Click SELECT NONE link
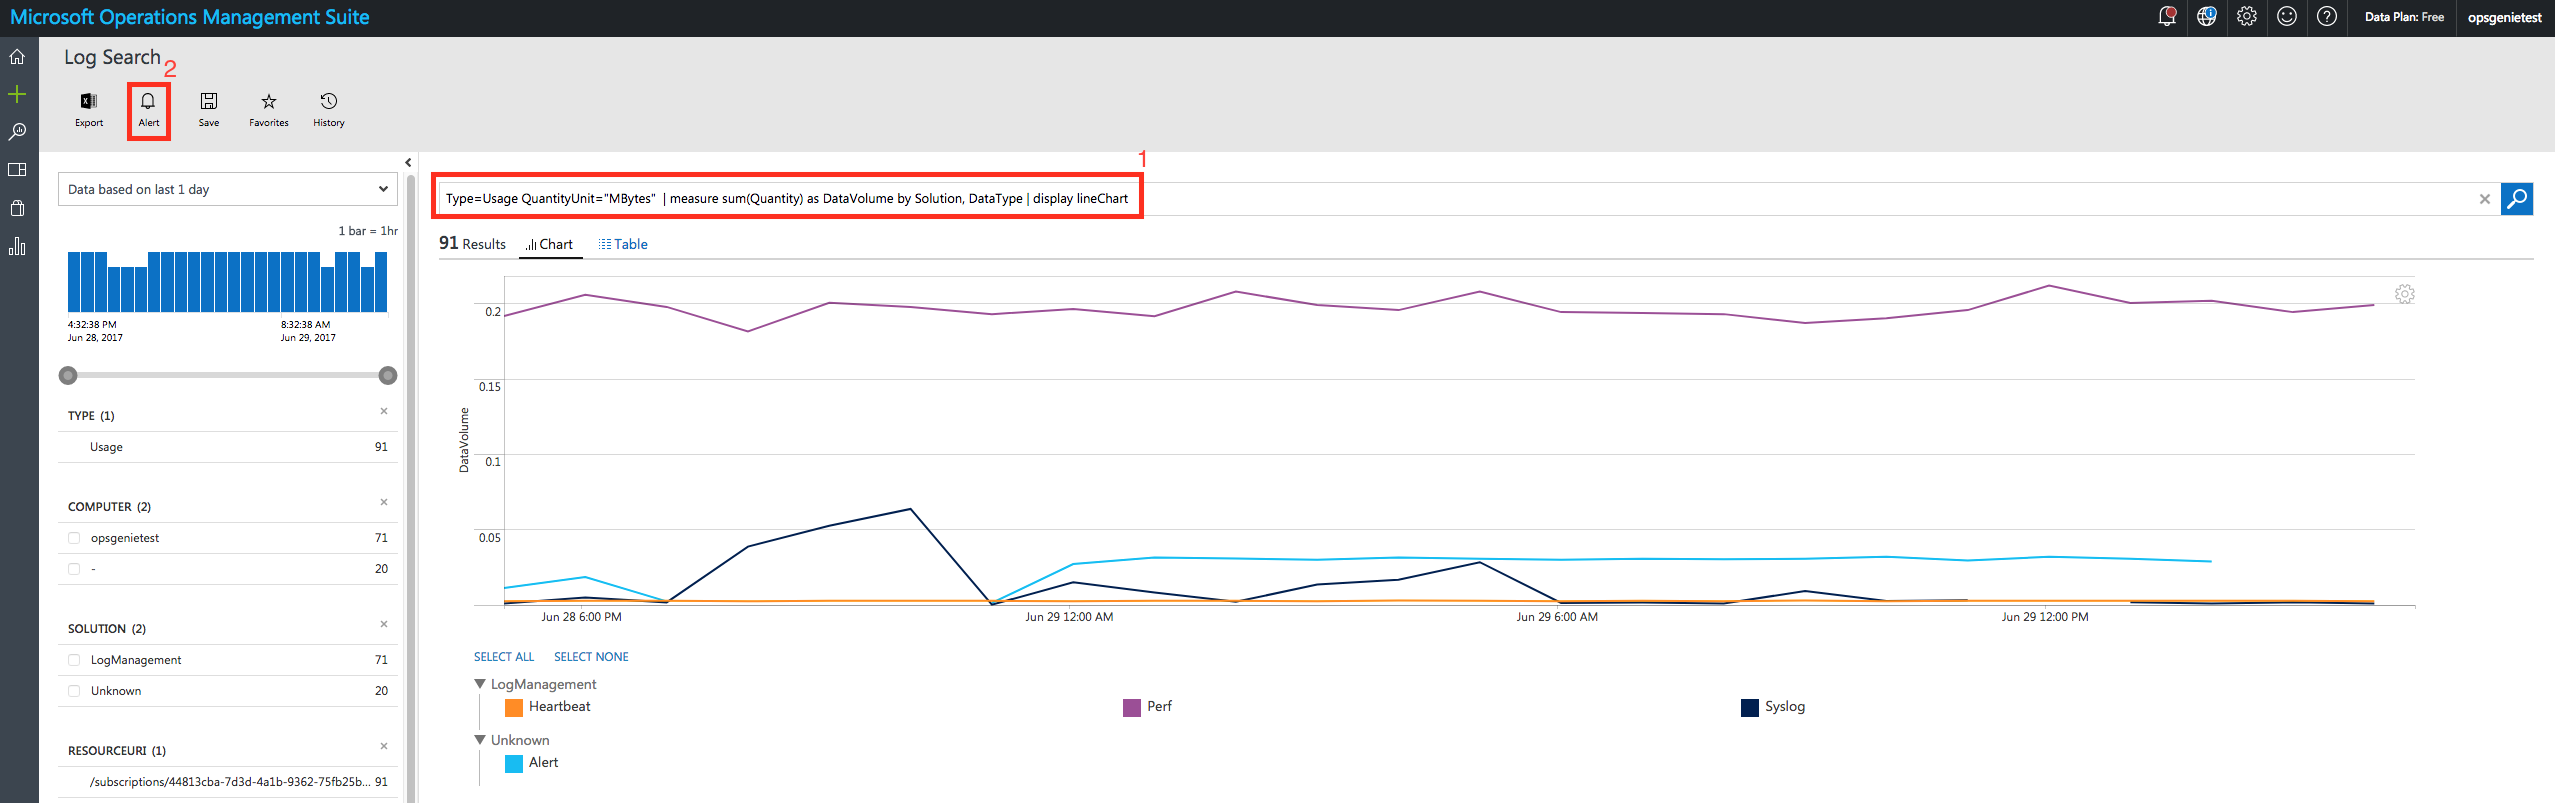Image resolution: width=2555 pixels, height=803 pixels. tap(591, 657)
